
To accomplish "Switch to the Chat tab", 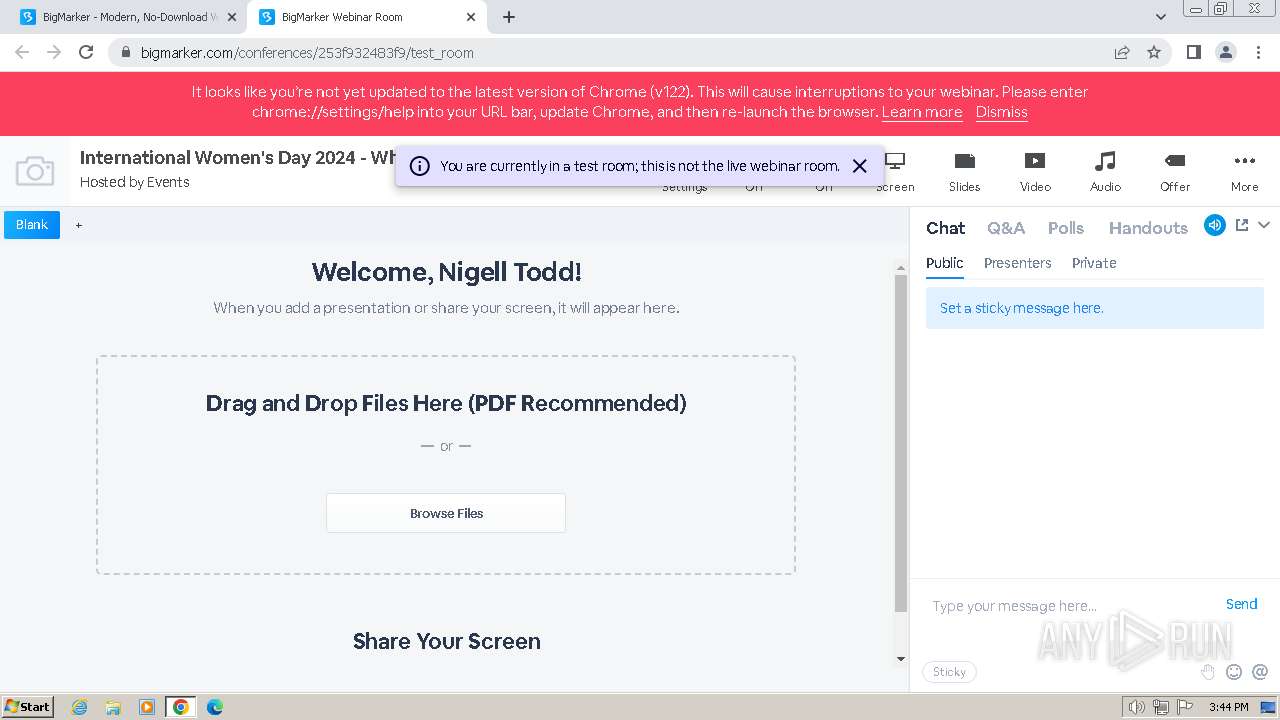I will coord(945,228).
